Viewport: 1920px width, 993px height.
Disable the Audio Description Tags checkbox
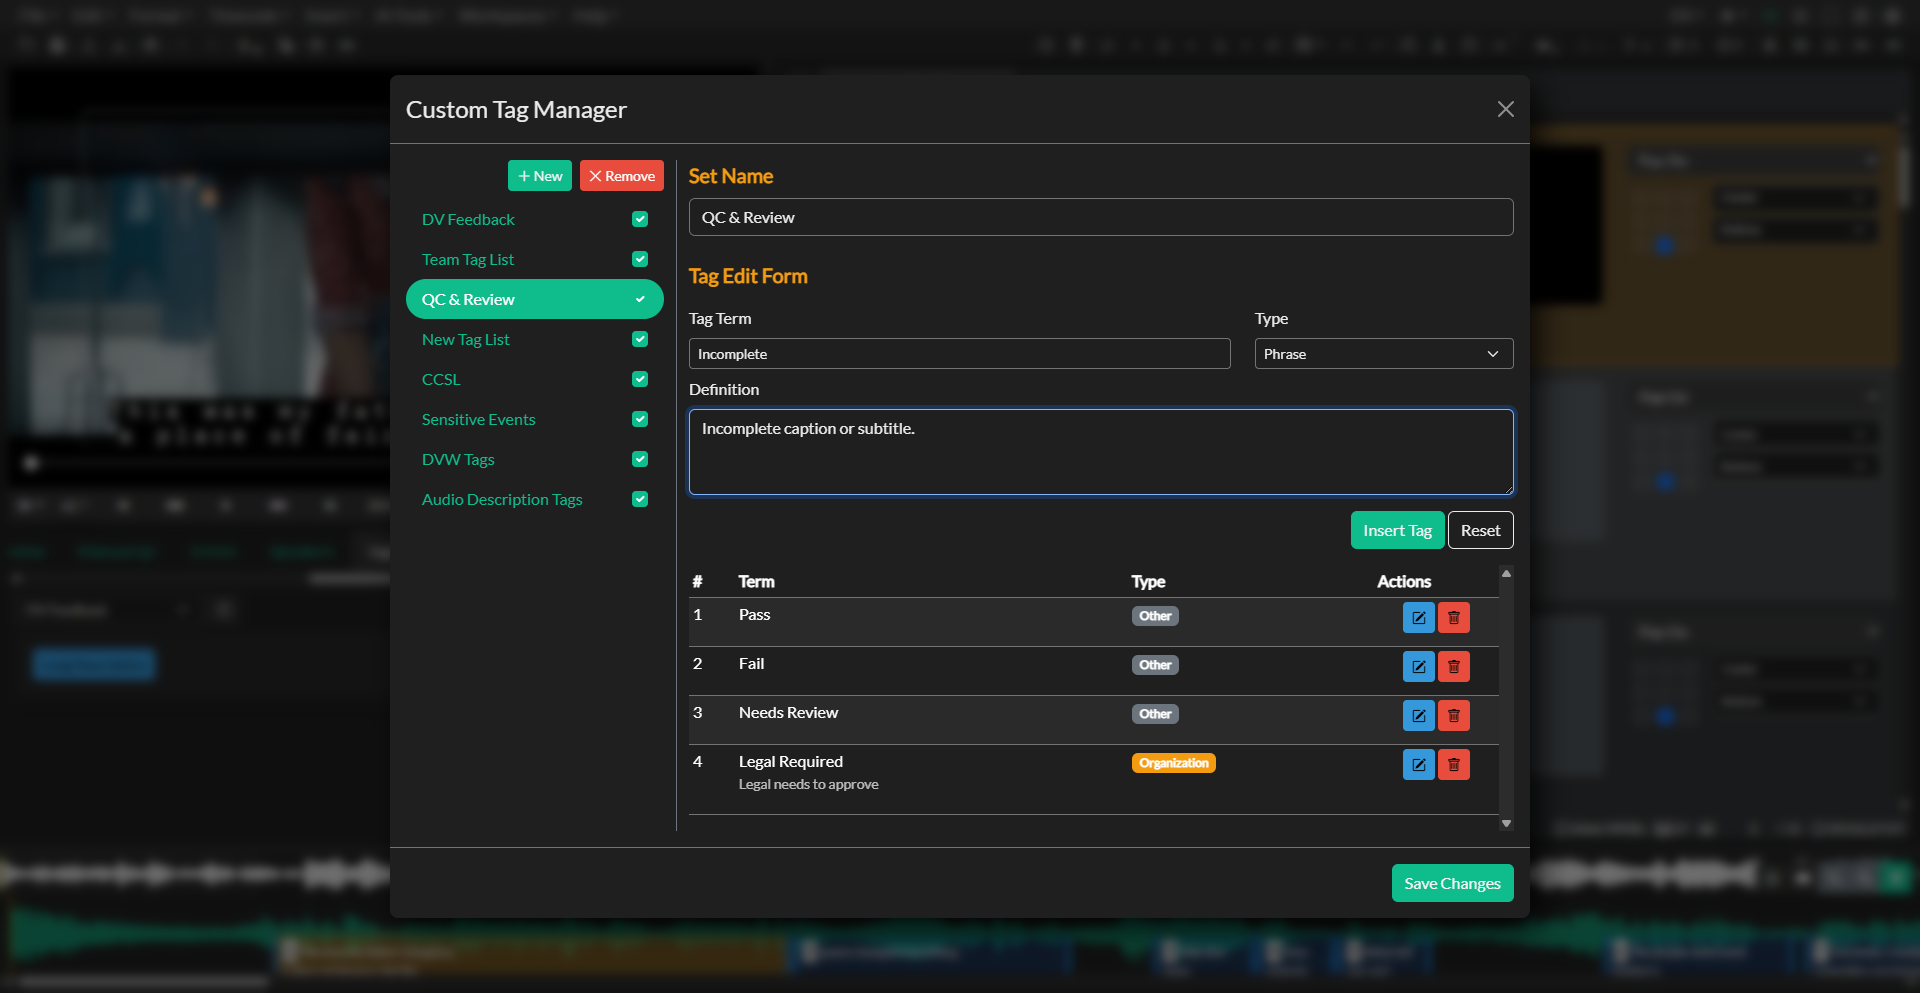(x=640, y=499)
